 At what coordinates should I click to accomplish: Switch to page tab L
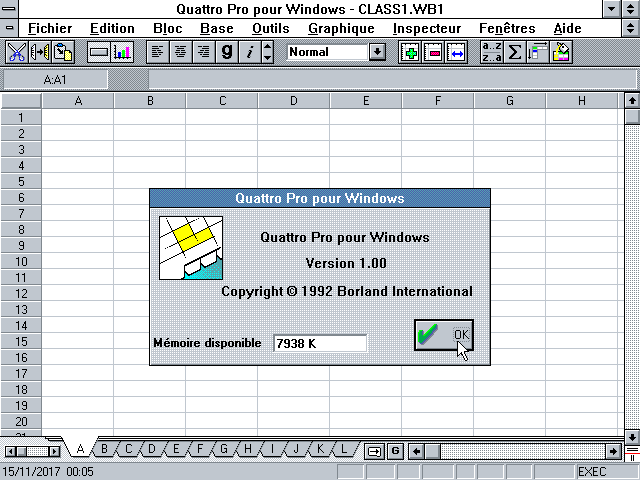(x=344, y=449)
